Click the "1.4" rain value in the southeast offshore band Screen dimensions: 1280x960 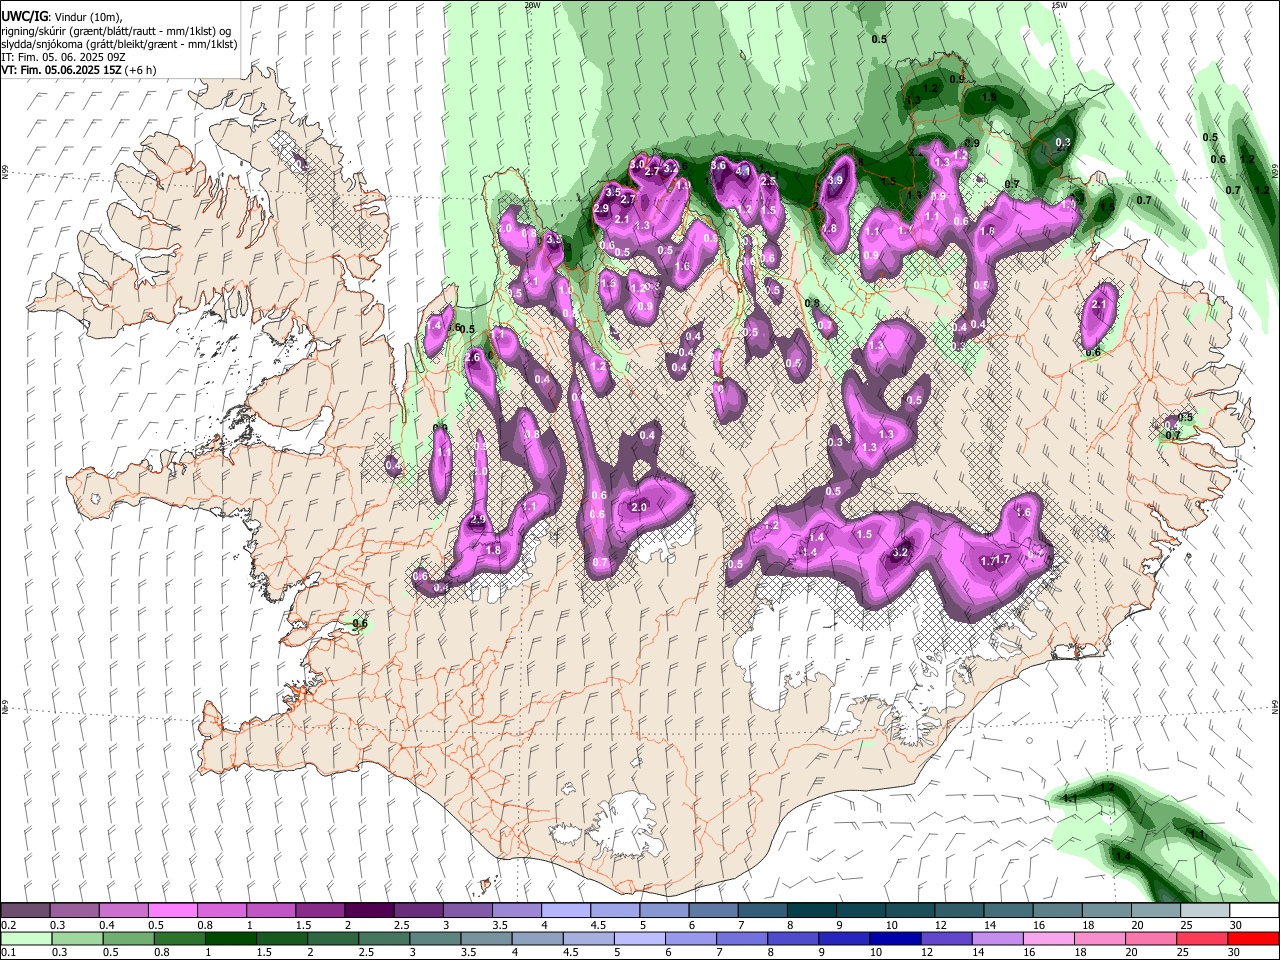[1123, 856]
